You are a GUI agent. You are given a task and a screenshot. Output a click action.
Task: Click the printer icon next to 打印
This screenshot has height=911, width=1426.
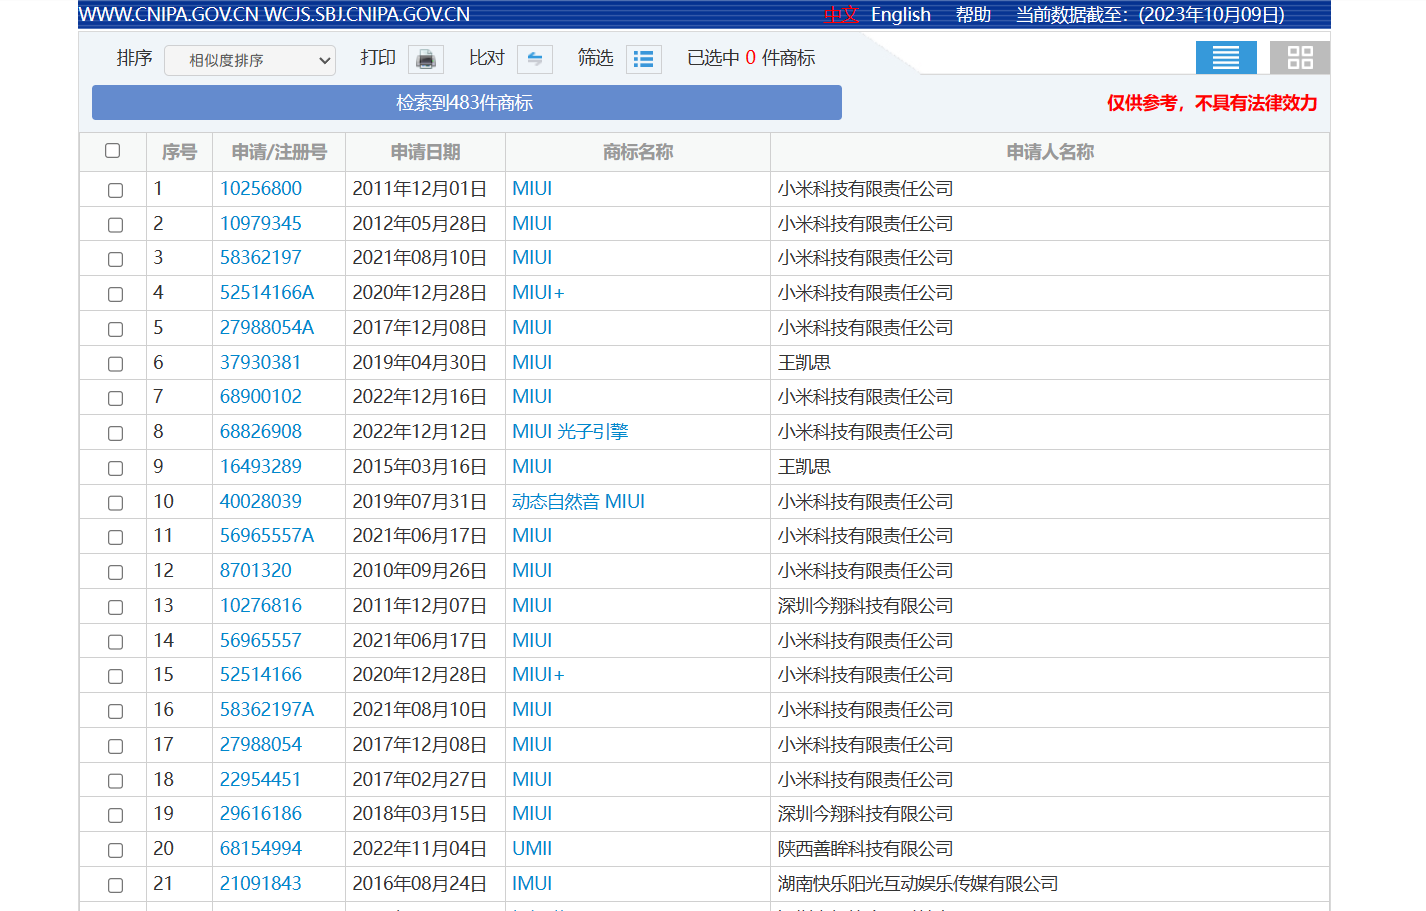point(425,59)
